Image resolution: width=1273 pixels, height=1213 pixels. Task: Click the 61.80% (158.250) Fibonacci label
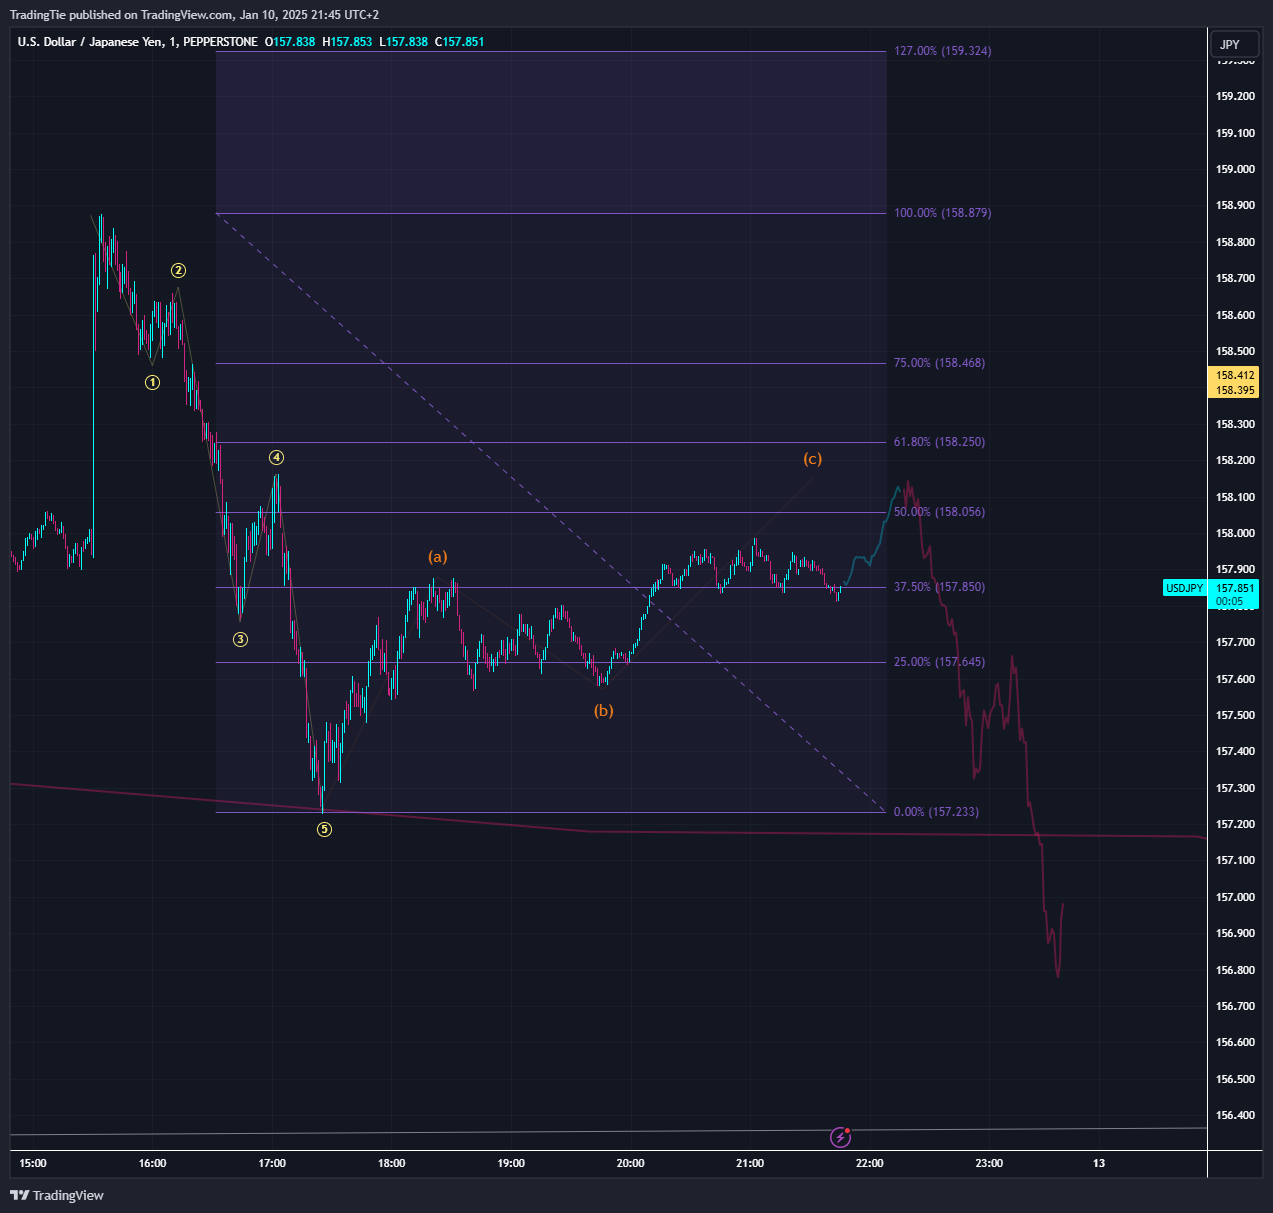(x=939, y=442)
